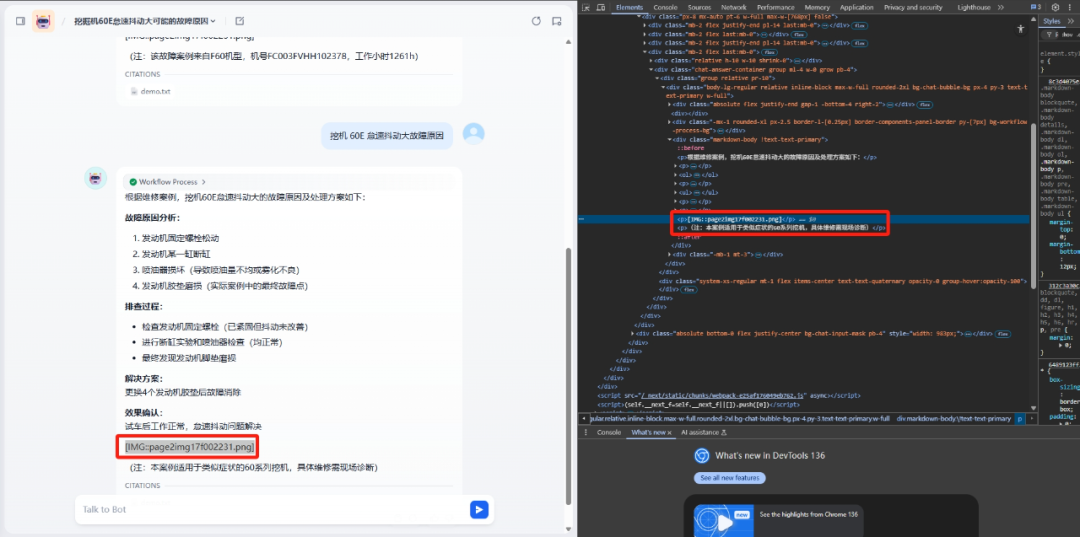The image size is (1080, 537).
Task: Click the DevTools issues counter icon
Action: [x=1035, y=8]
